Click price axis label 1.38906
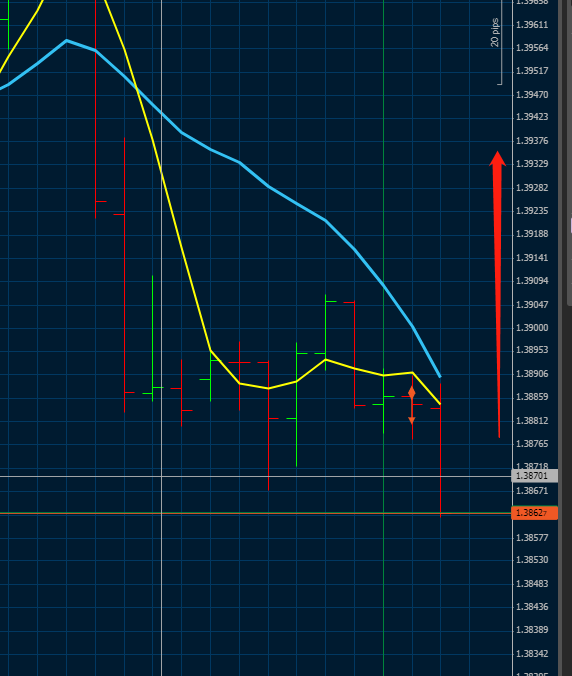The height and width of the screenshot is (676, 572). tap(532, 374)
